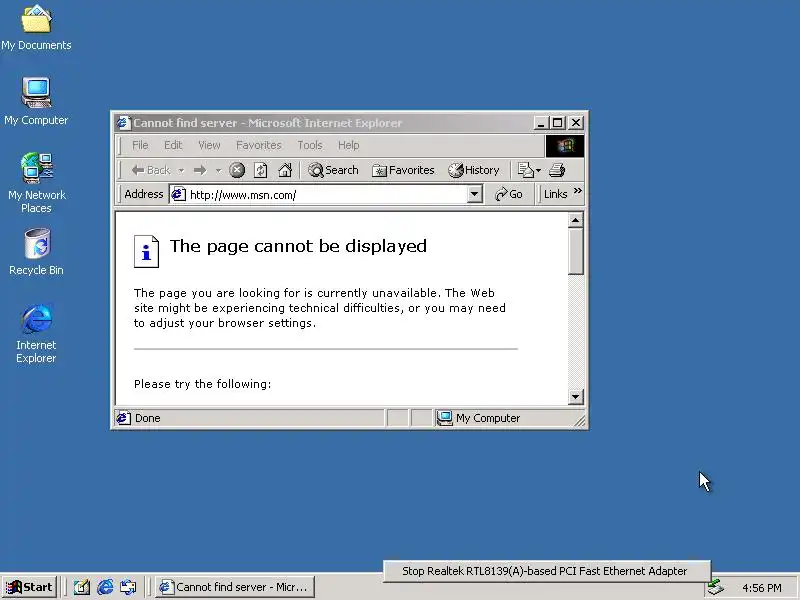Click the page scrollbar up arrow
Screen dimensions: 800x600
[x=576, y=220]
